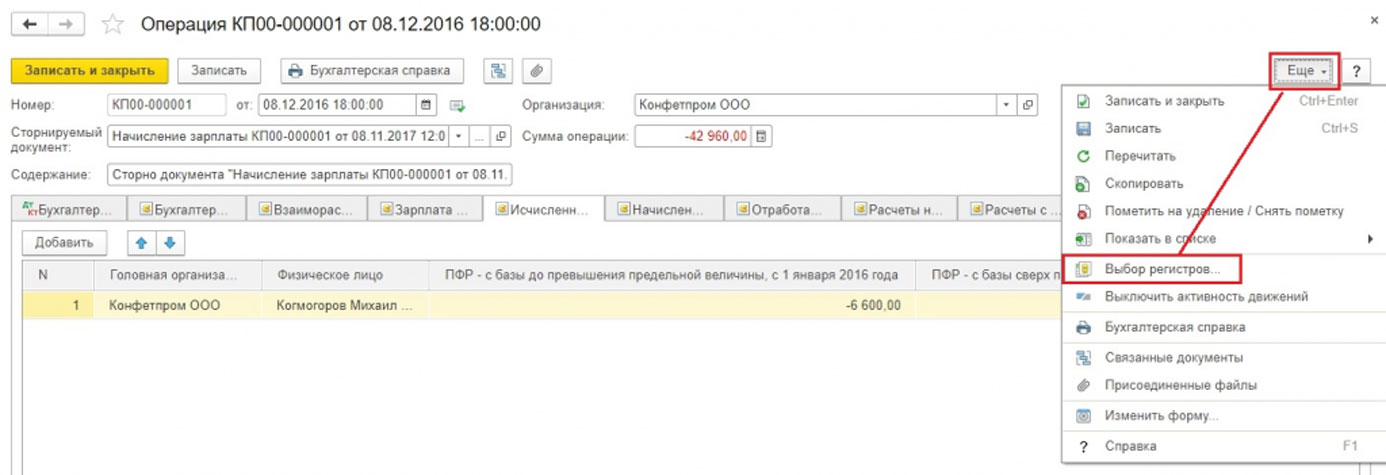Click the back navigation arrow
The height and width of the screenshot is (475, 1386).
tap(29, 23)
